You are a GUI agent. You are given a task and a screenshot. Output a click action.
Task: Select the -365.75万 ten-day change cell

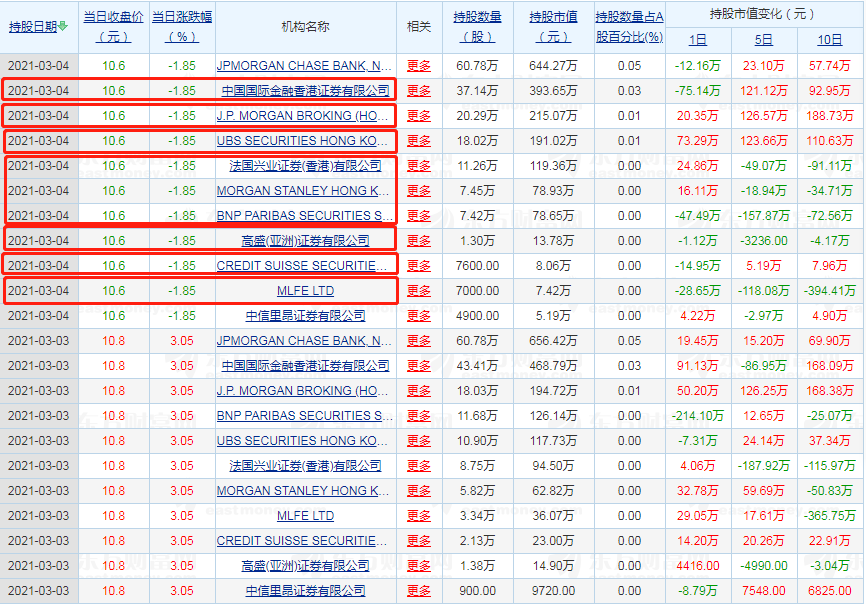click(830, 516)
